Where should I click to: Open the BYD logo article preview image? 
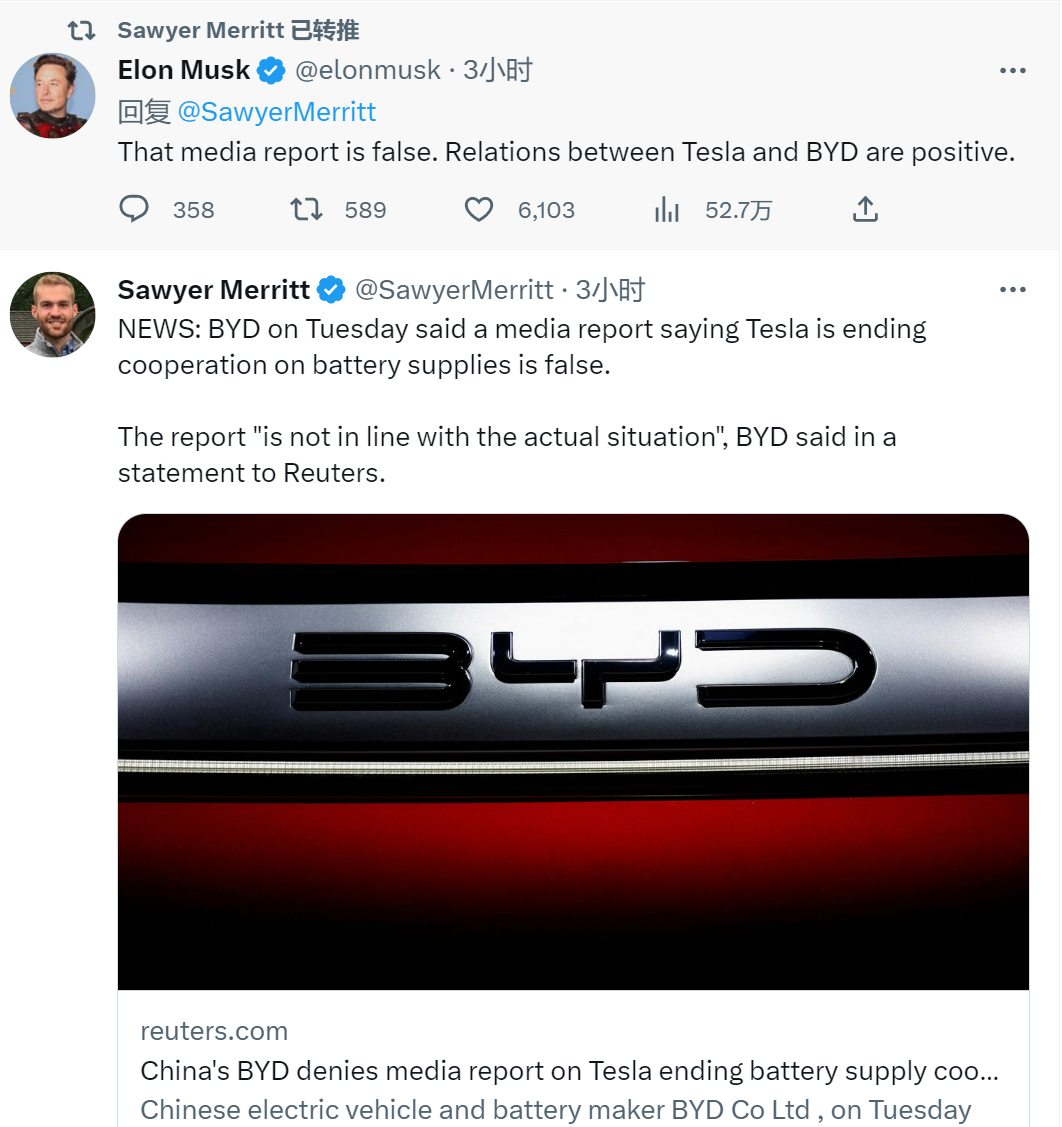[x=573, y=752]
